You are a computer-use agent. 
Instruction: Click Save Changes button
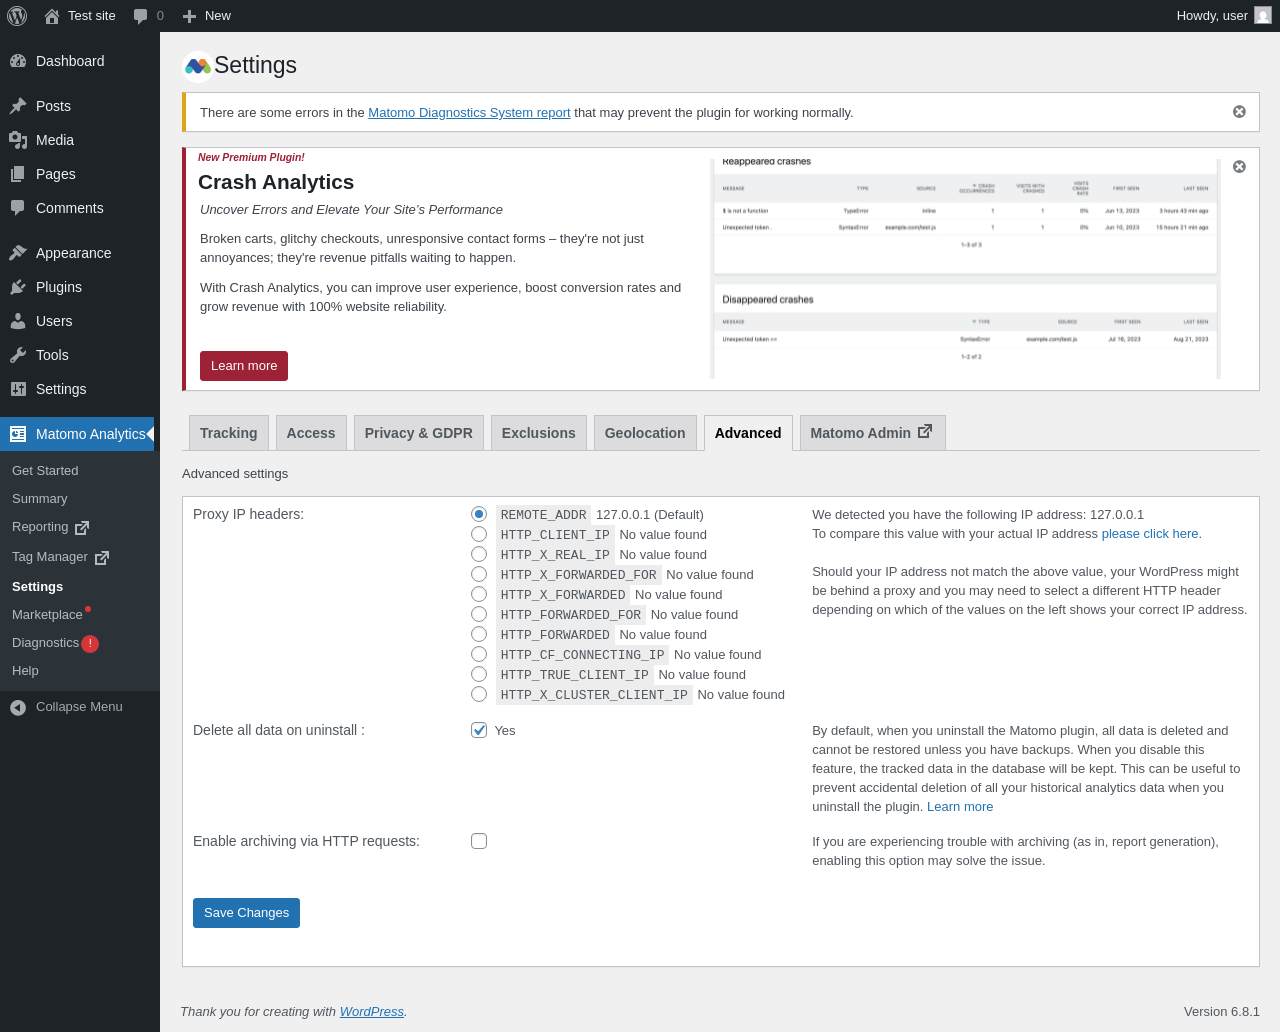246,913
